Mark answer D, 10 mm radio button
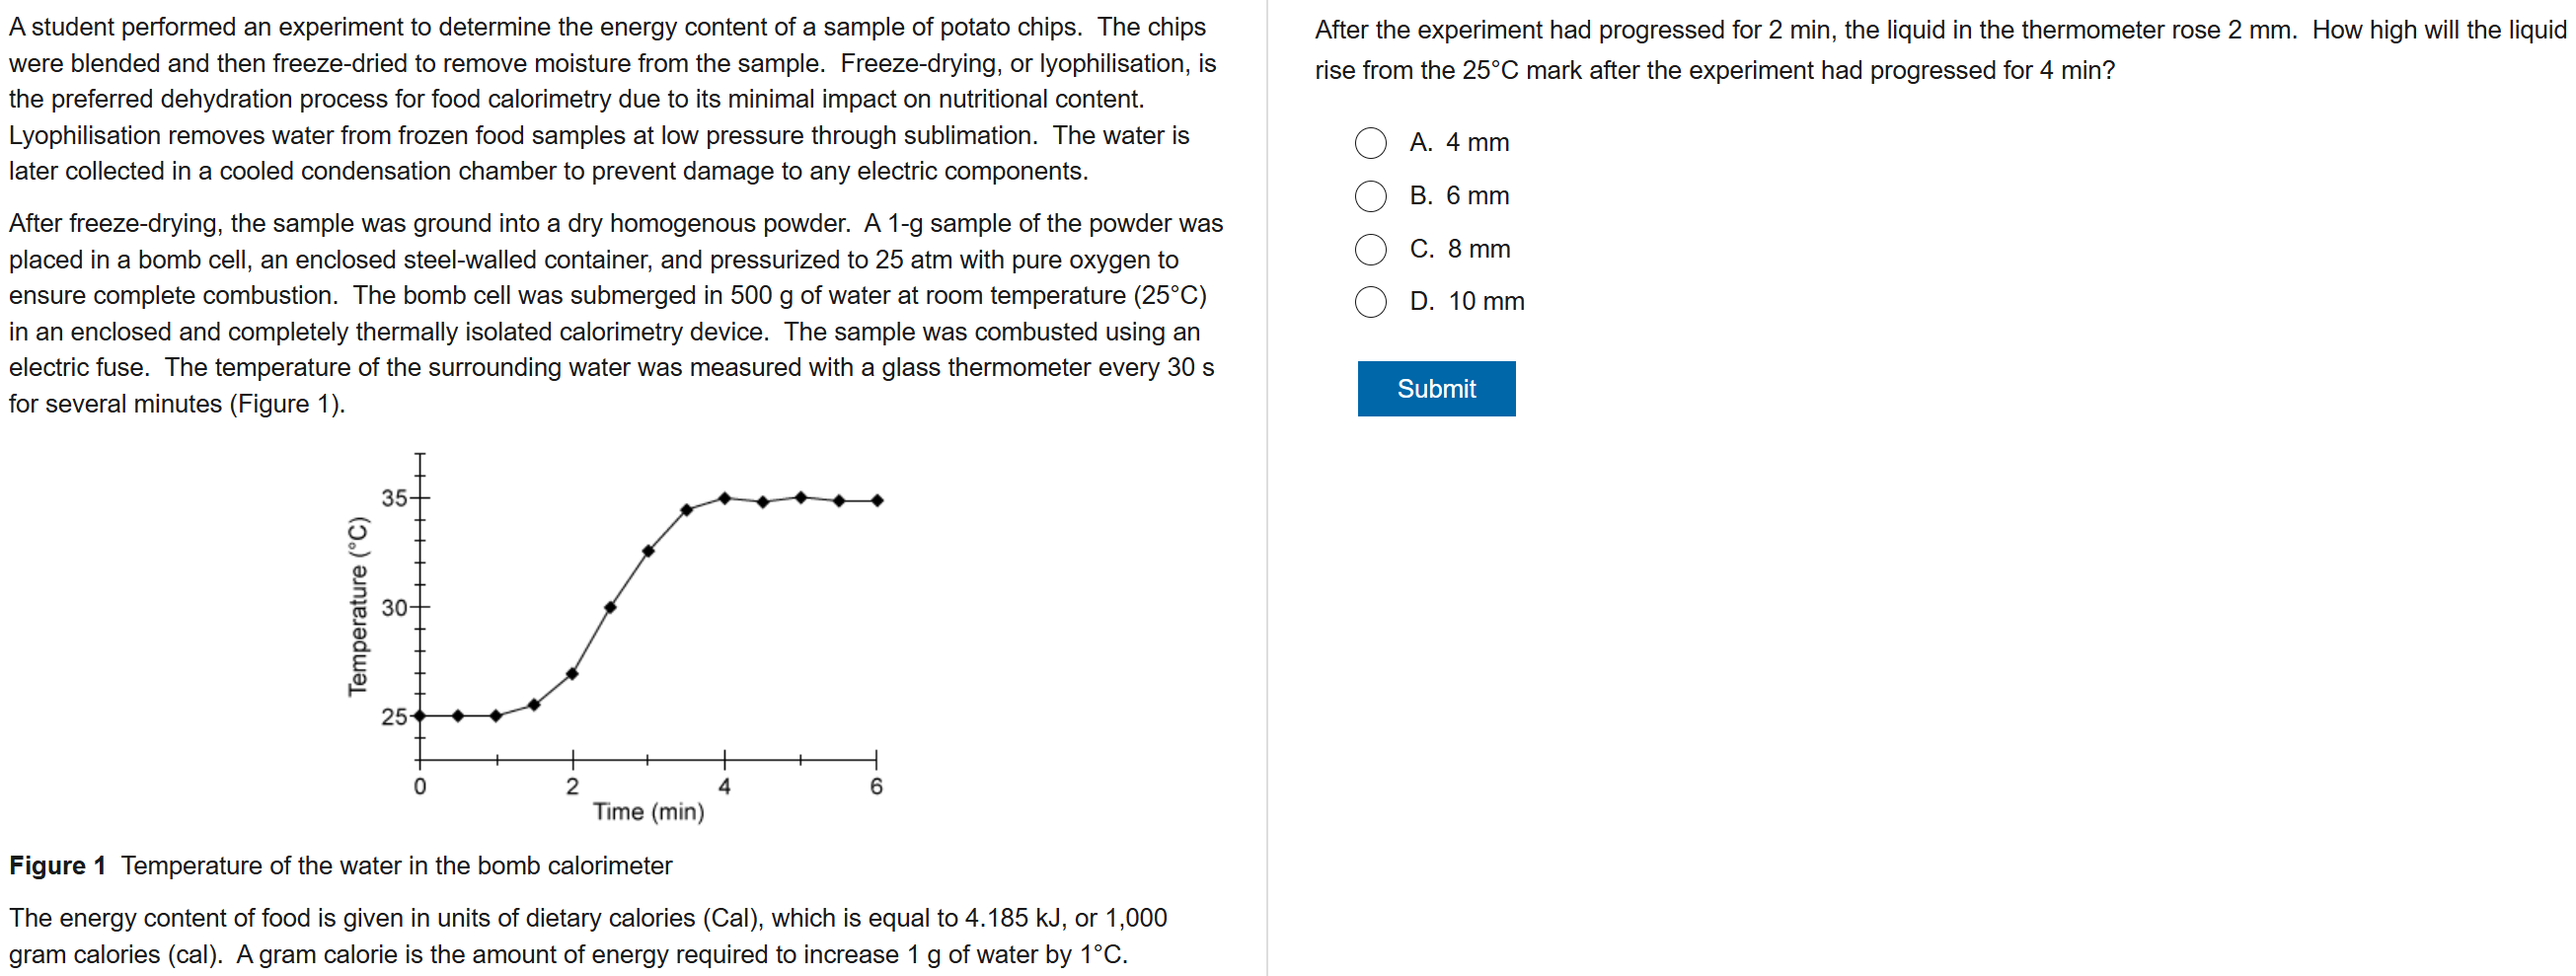The width and height of the screenshot is (2576, 976). pyautogui.click(x=1370, y=302)
